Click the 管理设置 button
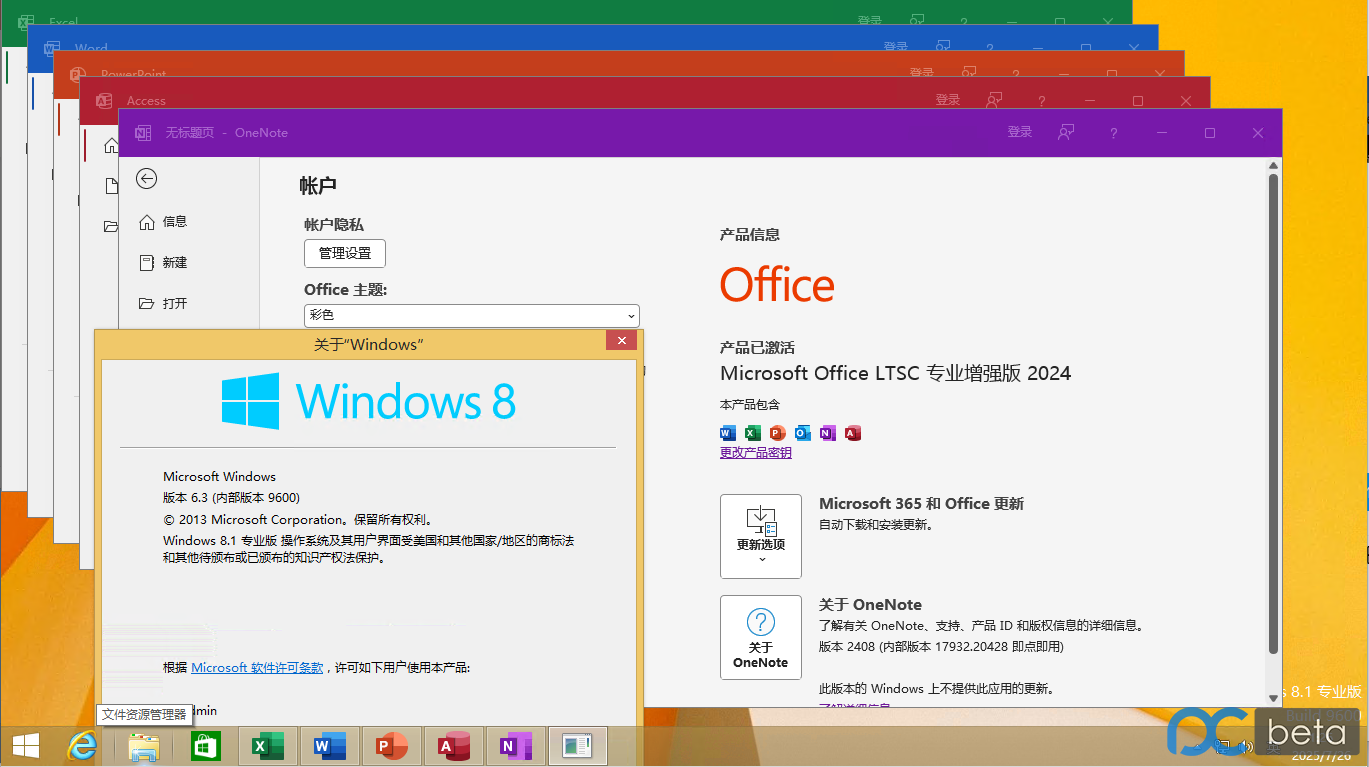 [x=344, y=254]
